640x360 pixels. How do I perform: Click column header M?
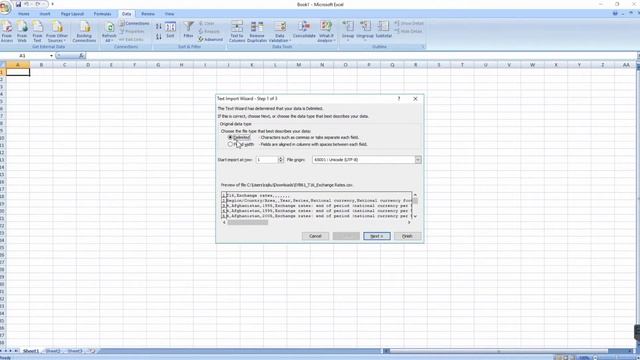[299, 65]
